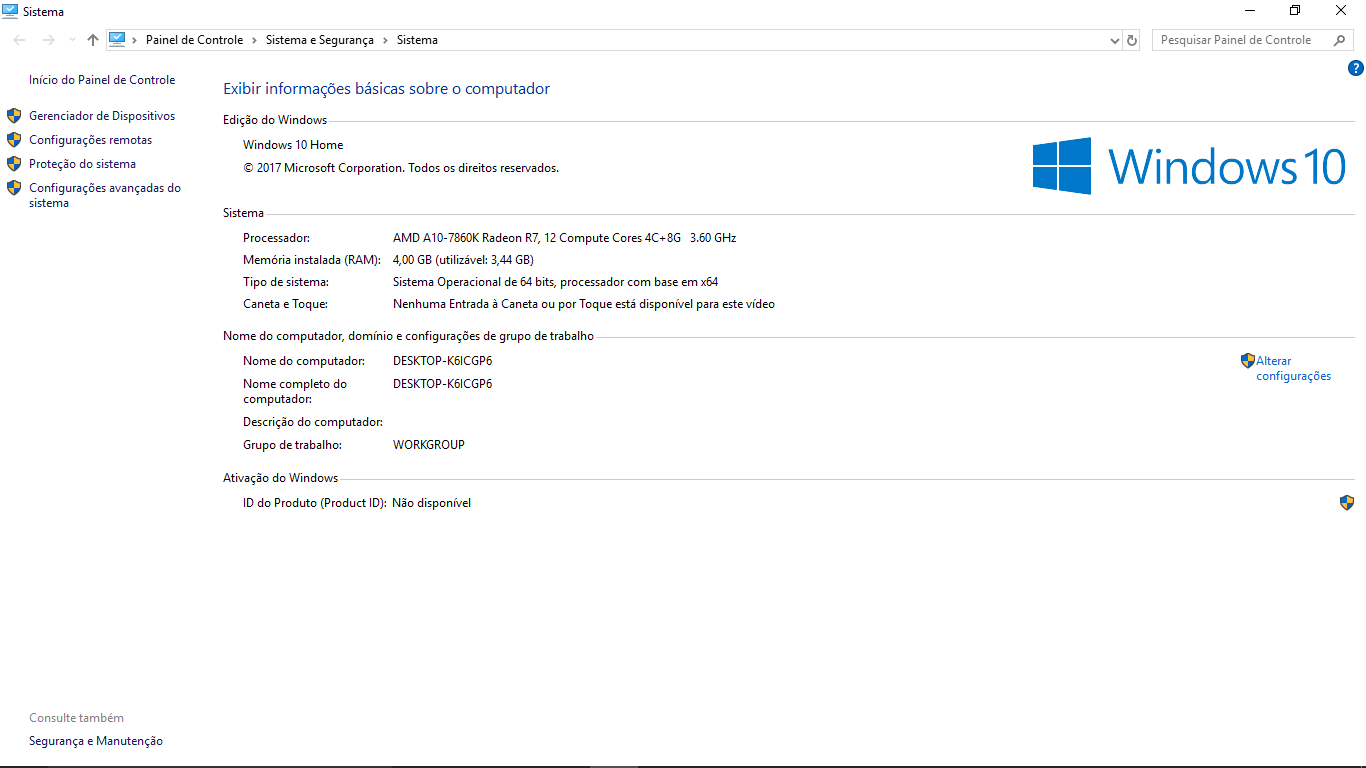Image resolution: width=1366 pixels, height=768 pixels.
Task: Click the forward navigation arrow
Action: 48,40
